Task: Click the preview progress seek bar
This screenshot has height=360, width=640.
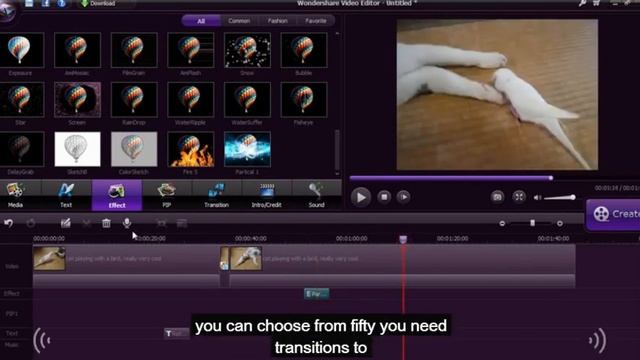Action: (451, 178)
